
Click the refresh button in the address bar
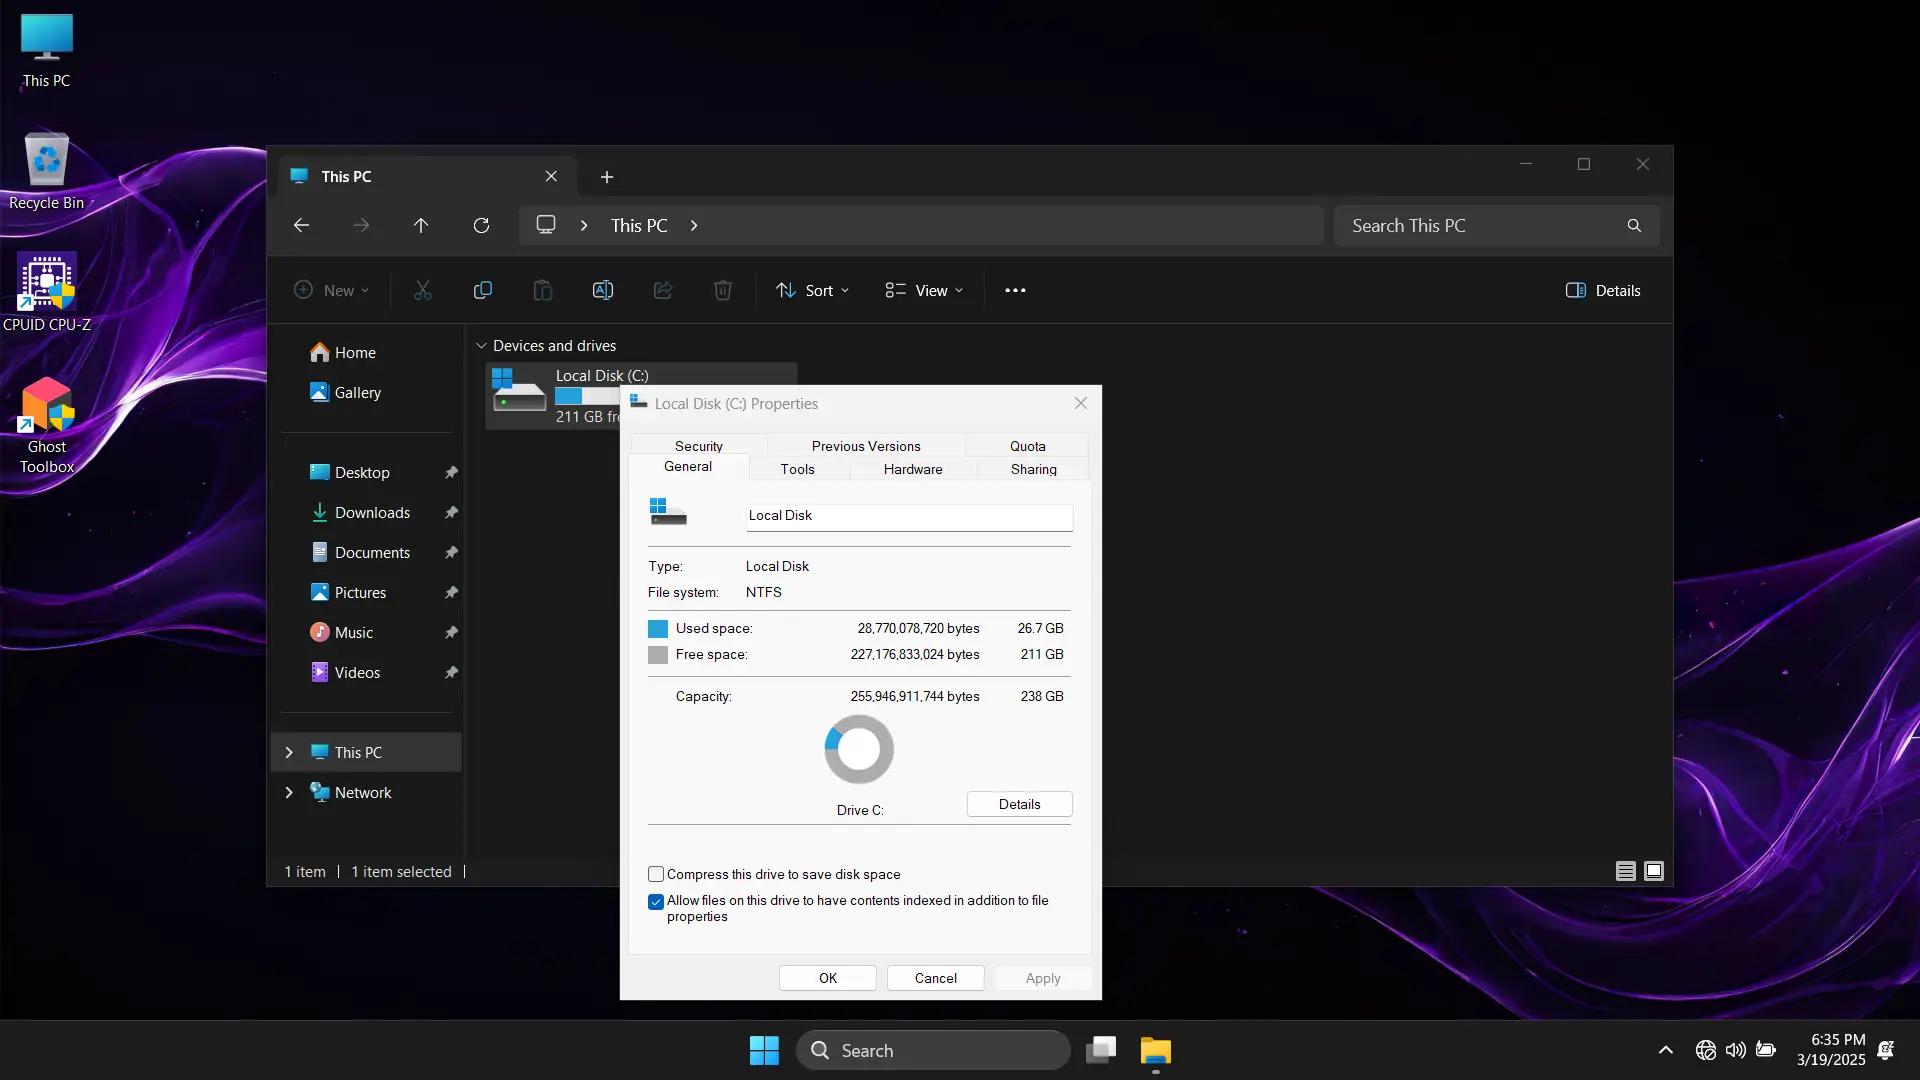point(481,225)
